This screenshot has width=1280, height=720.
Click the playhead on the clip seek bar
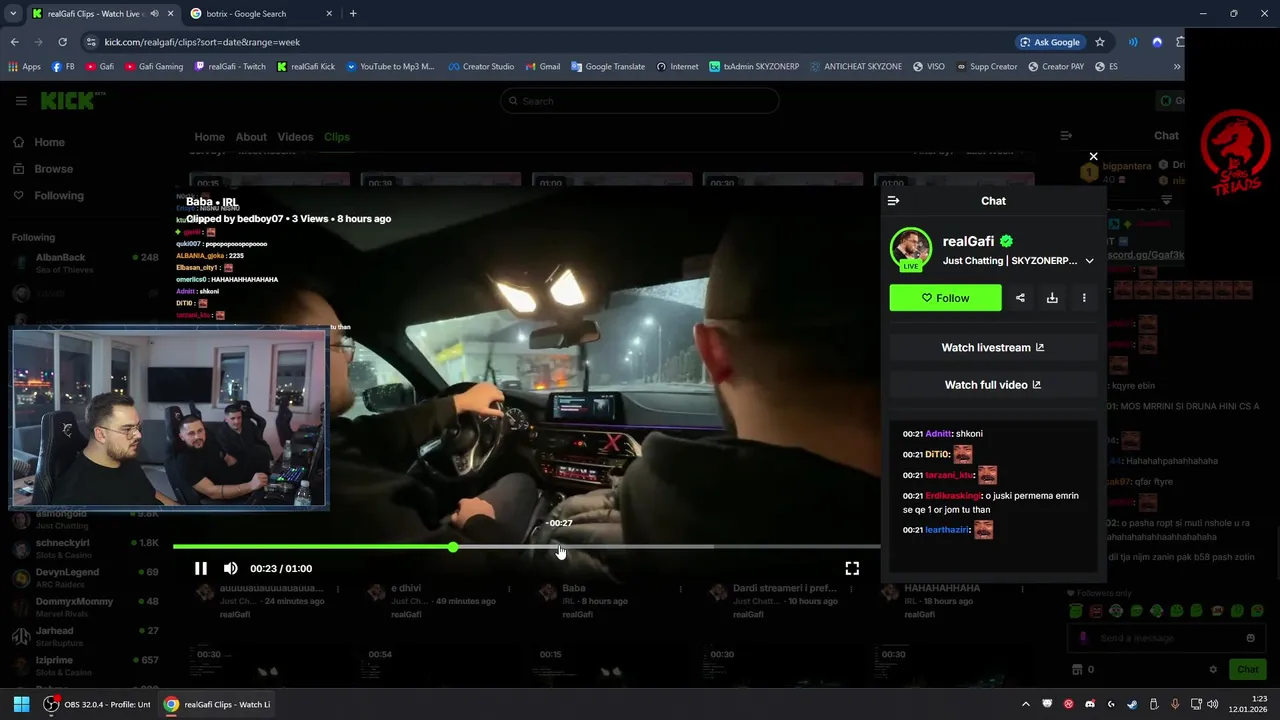click(x=453, y=547)
